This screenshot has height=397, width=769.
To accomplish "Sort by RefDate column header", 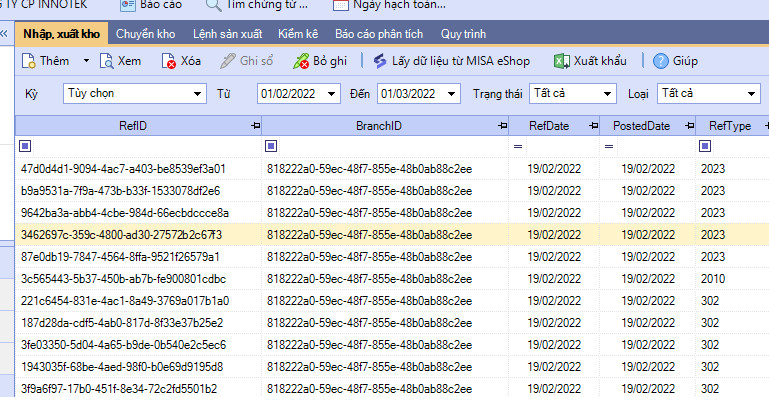I will coord(549,126).
